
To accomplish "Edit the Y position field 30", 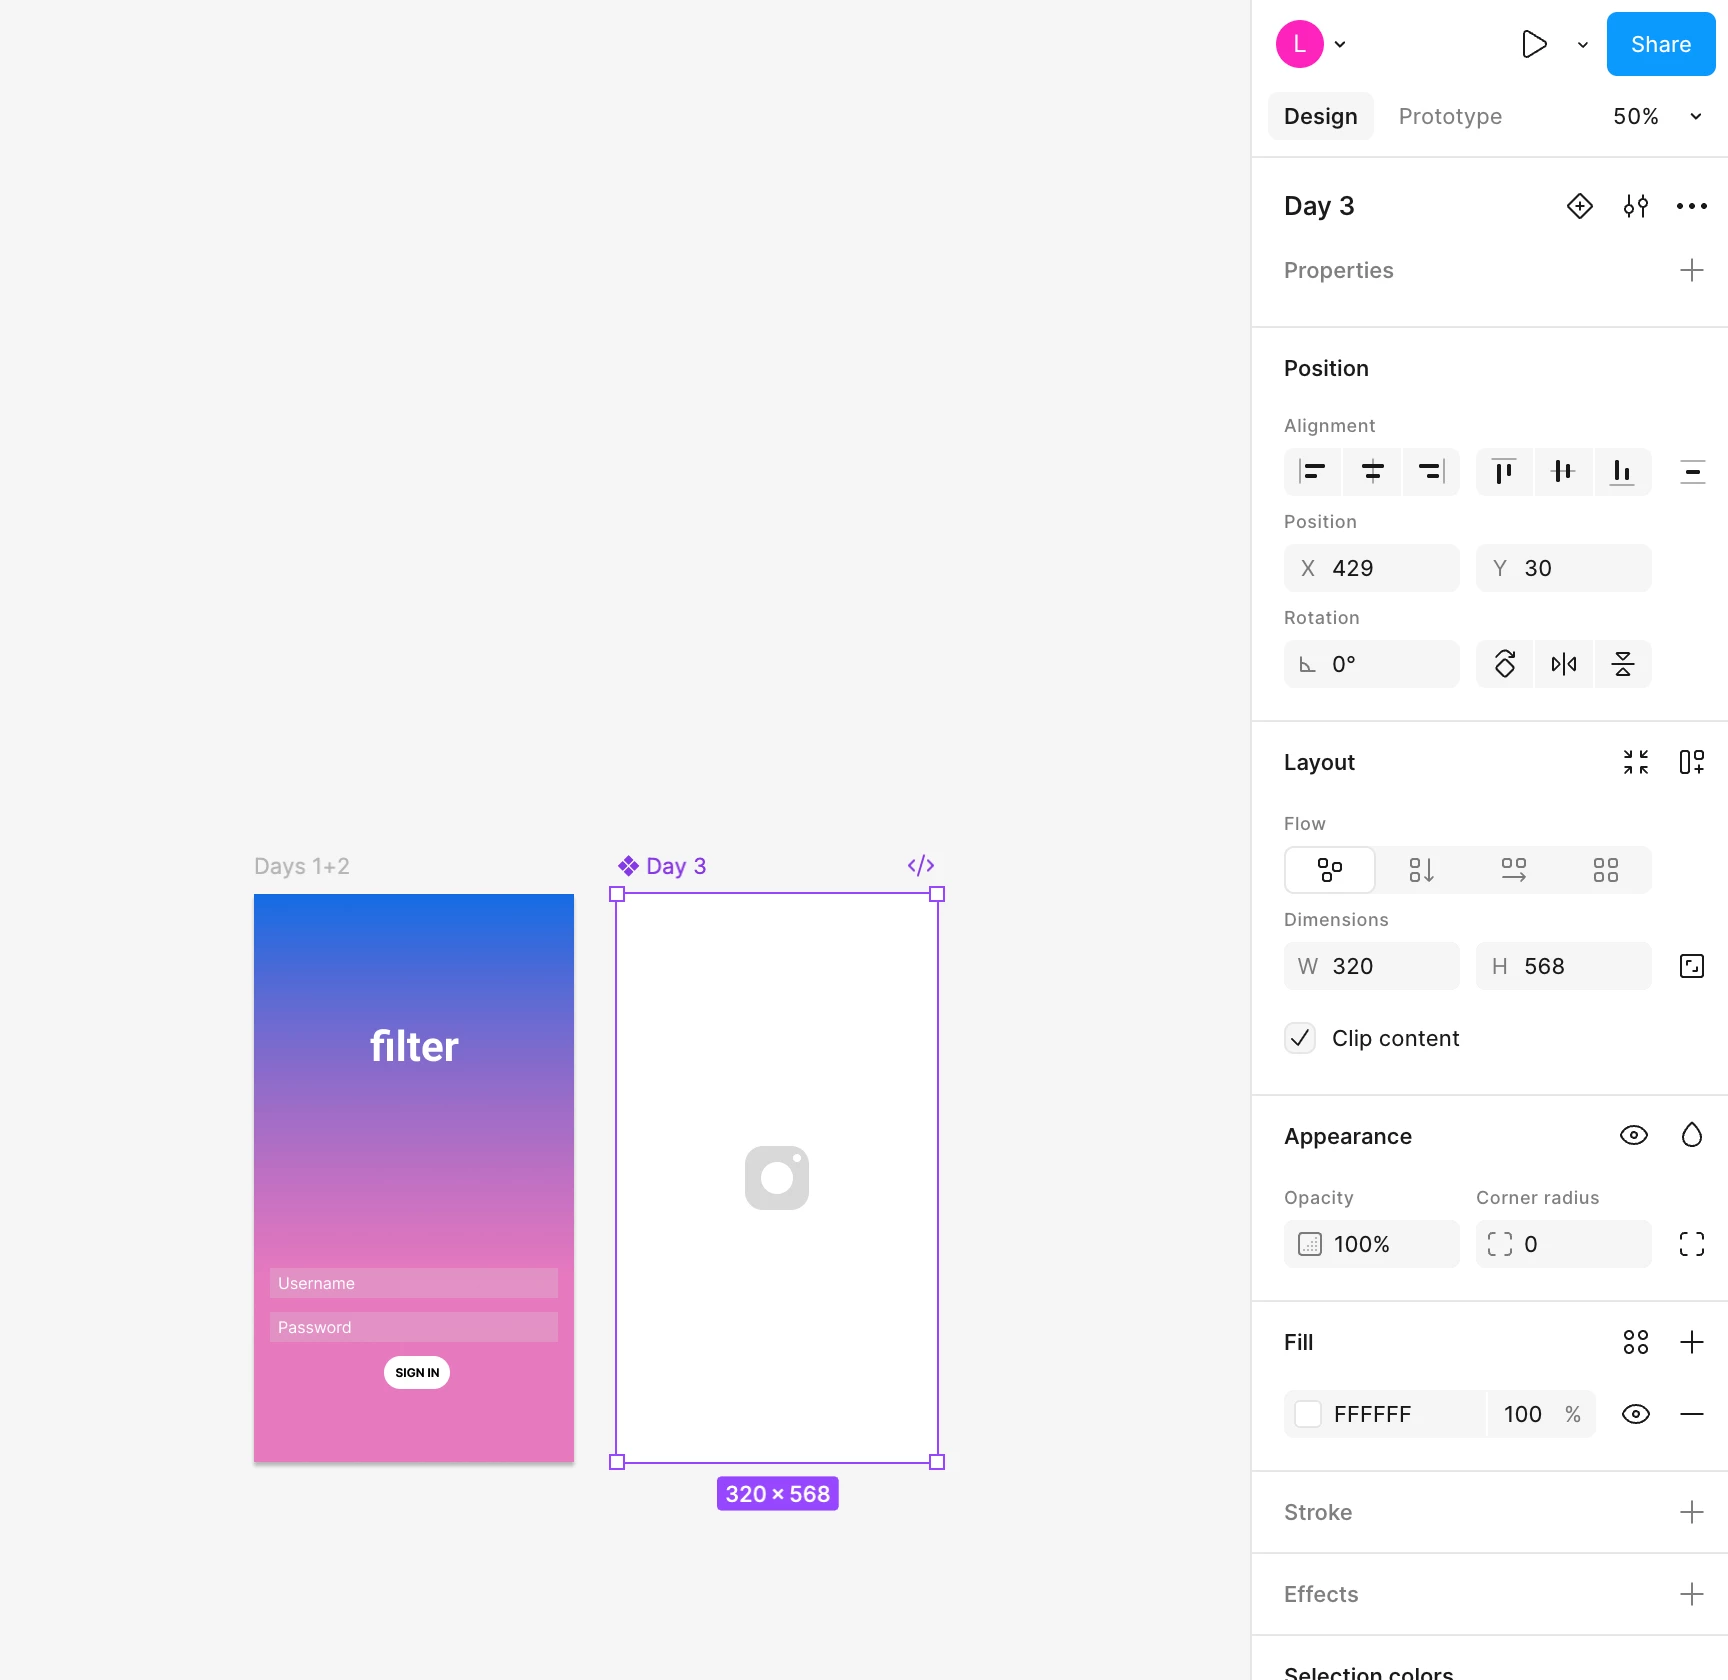I will (1564, 568).
